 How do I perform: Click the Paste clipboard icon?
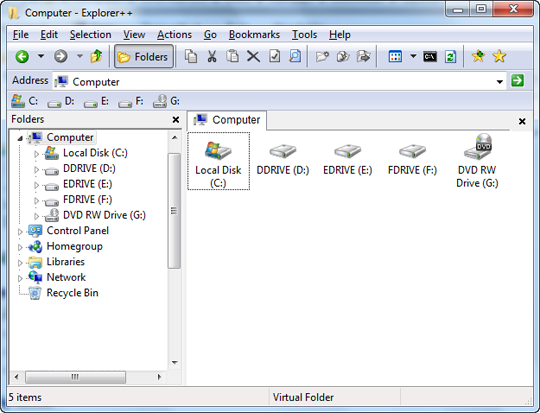(x=232, y=56)
